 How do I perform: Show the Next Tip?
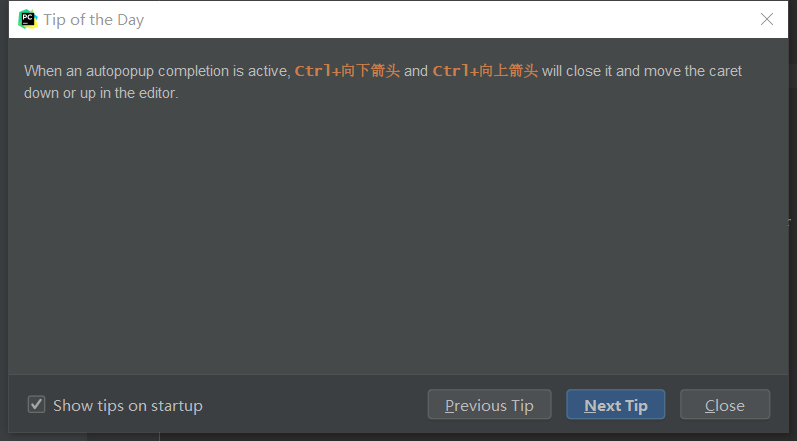[615, 405]
